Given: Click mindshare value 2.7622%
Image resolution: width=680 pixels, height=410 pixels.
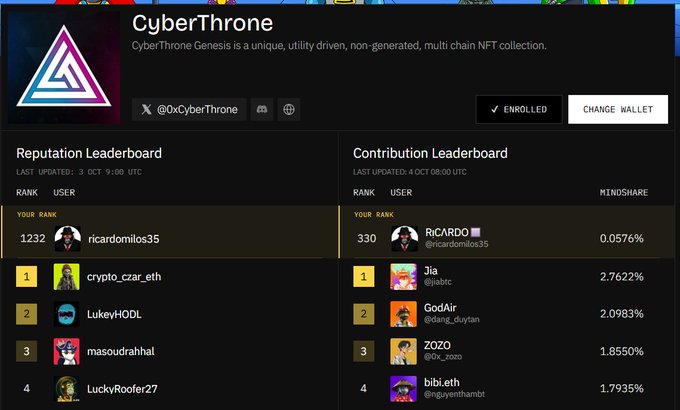Looking at the screenshot, I should coord(621,277).
